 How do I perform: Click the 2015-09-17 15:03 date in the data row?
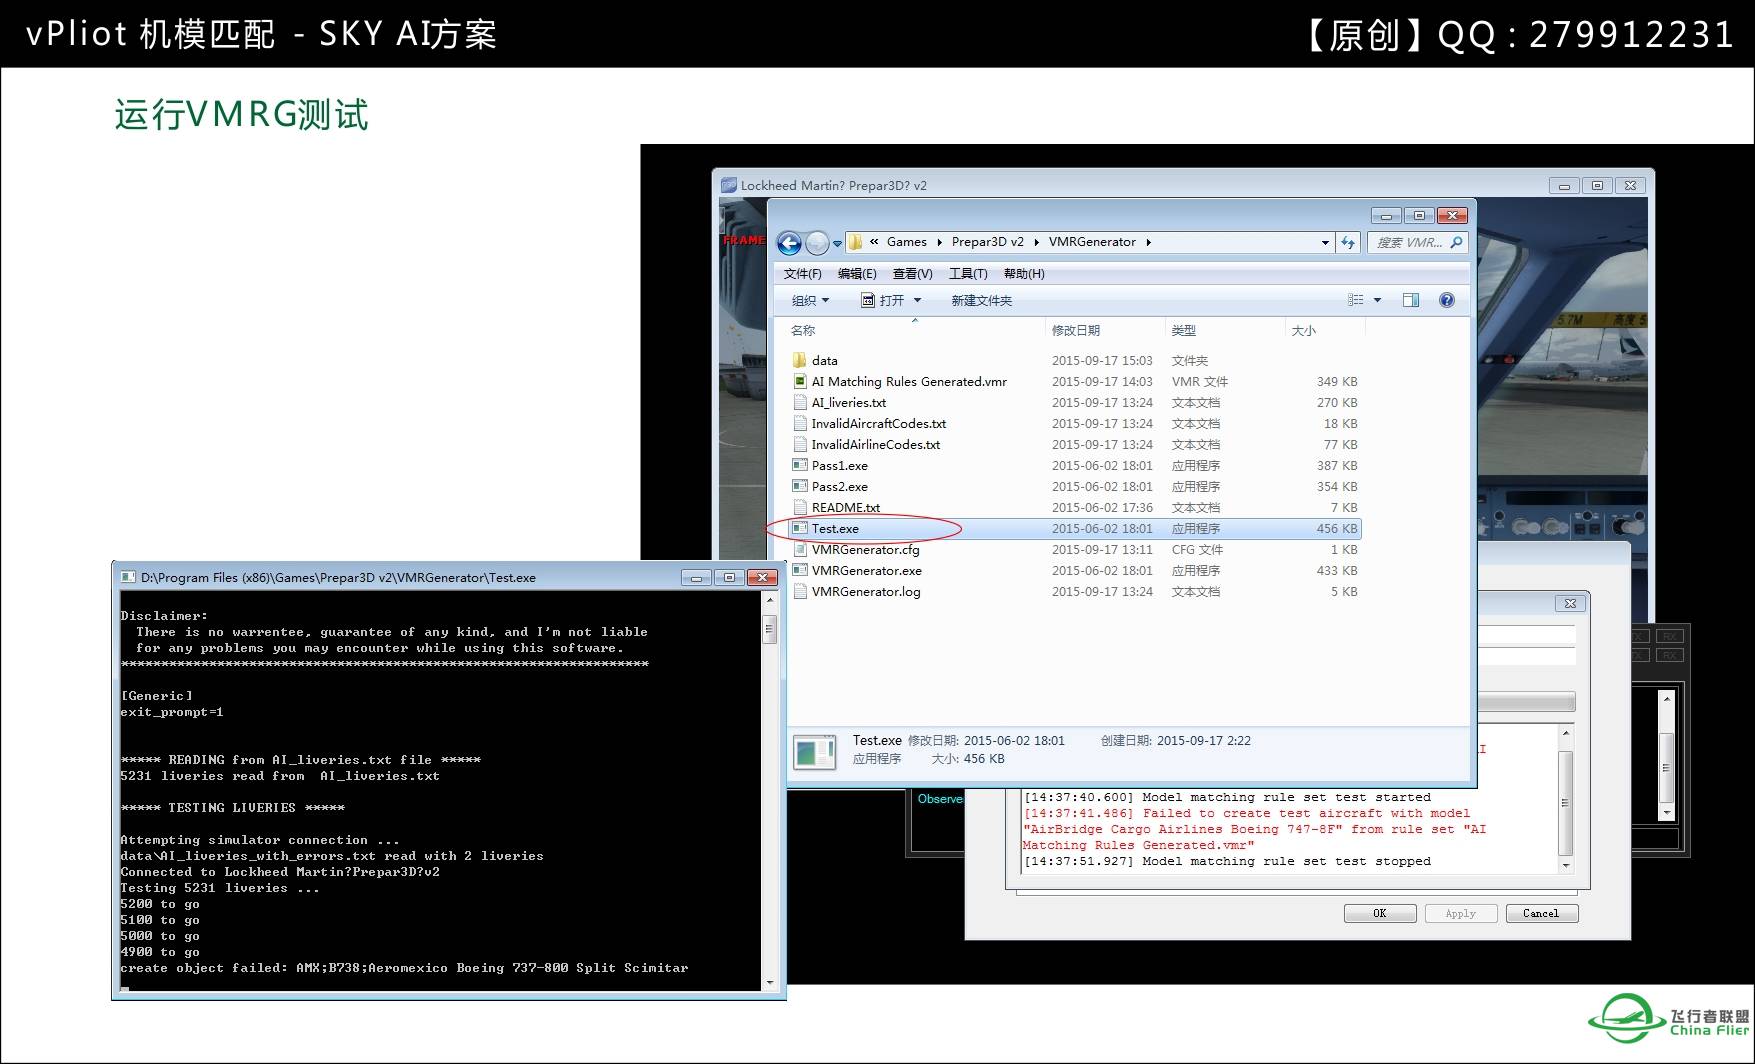tap(1102, 360)
